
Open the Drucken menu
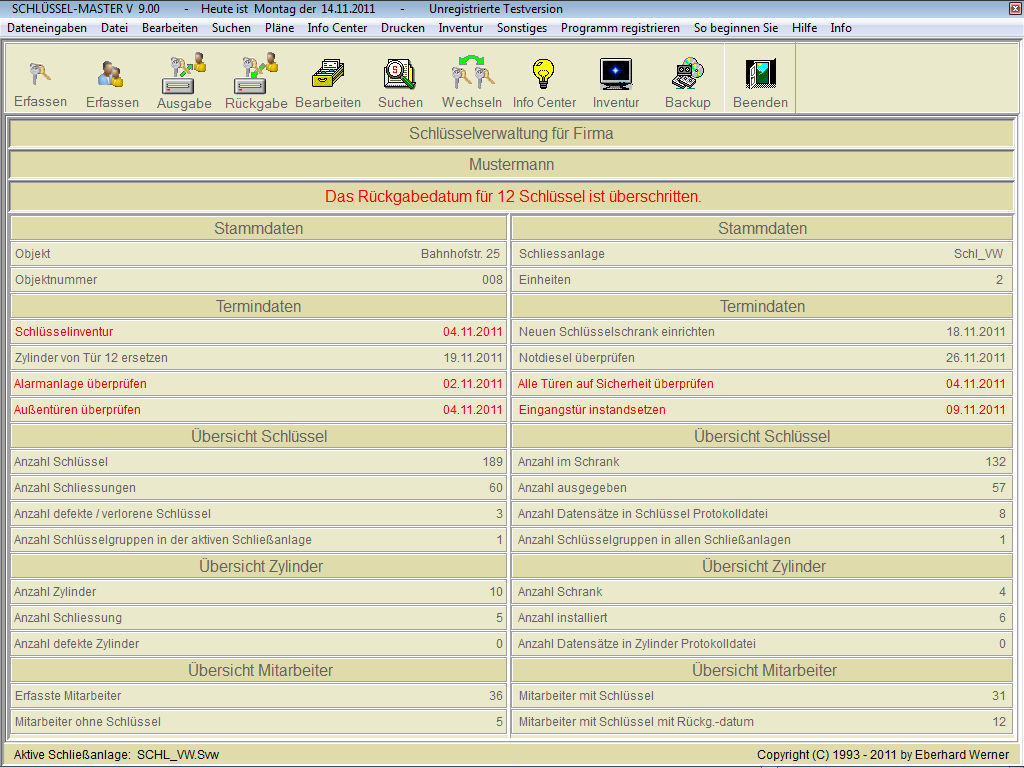coord(403,28)
